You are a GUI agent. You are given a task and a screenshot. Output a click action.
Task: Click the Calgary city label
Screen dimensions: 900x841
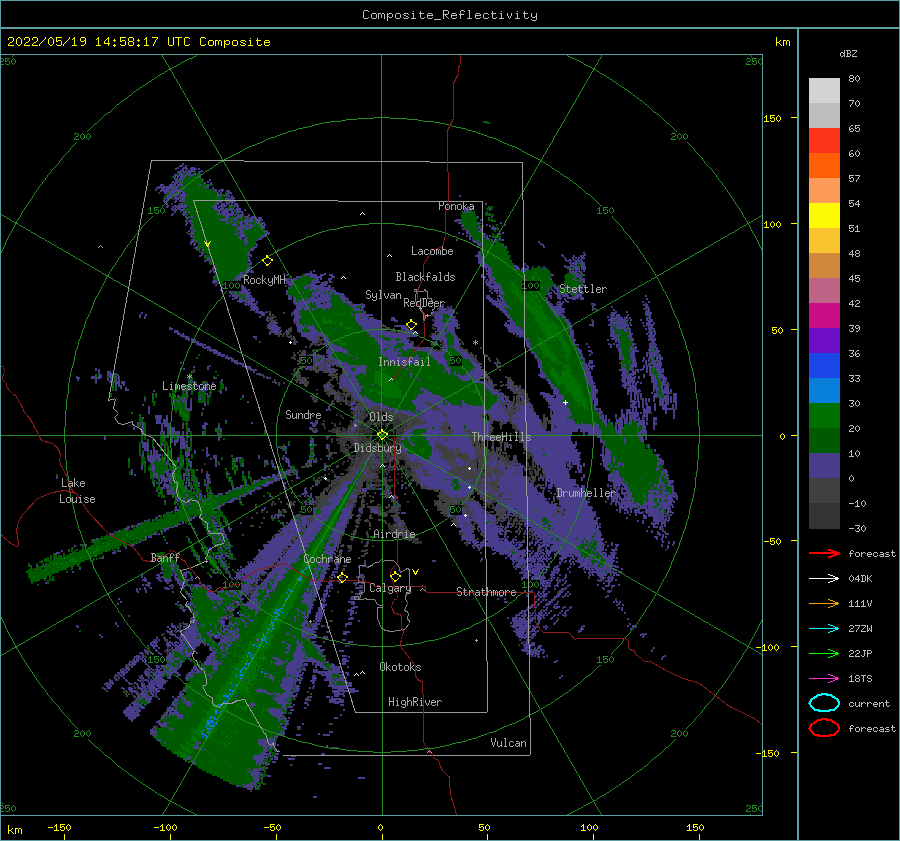(x=390, y=588)
